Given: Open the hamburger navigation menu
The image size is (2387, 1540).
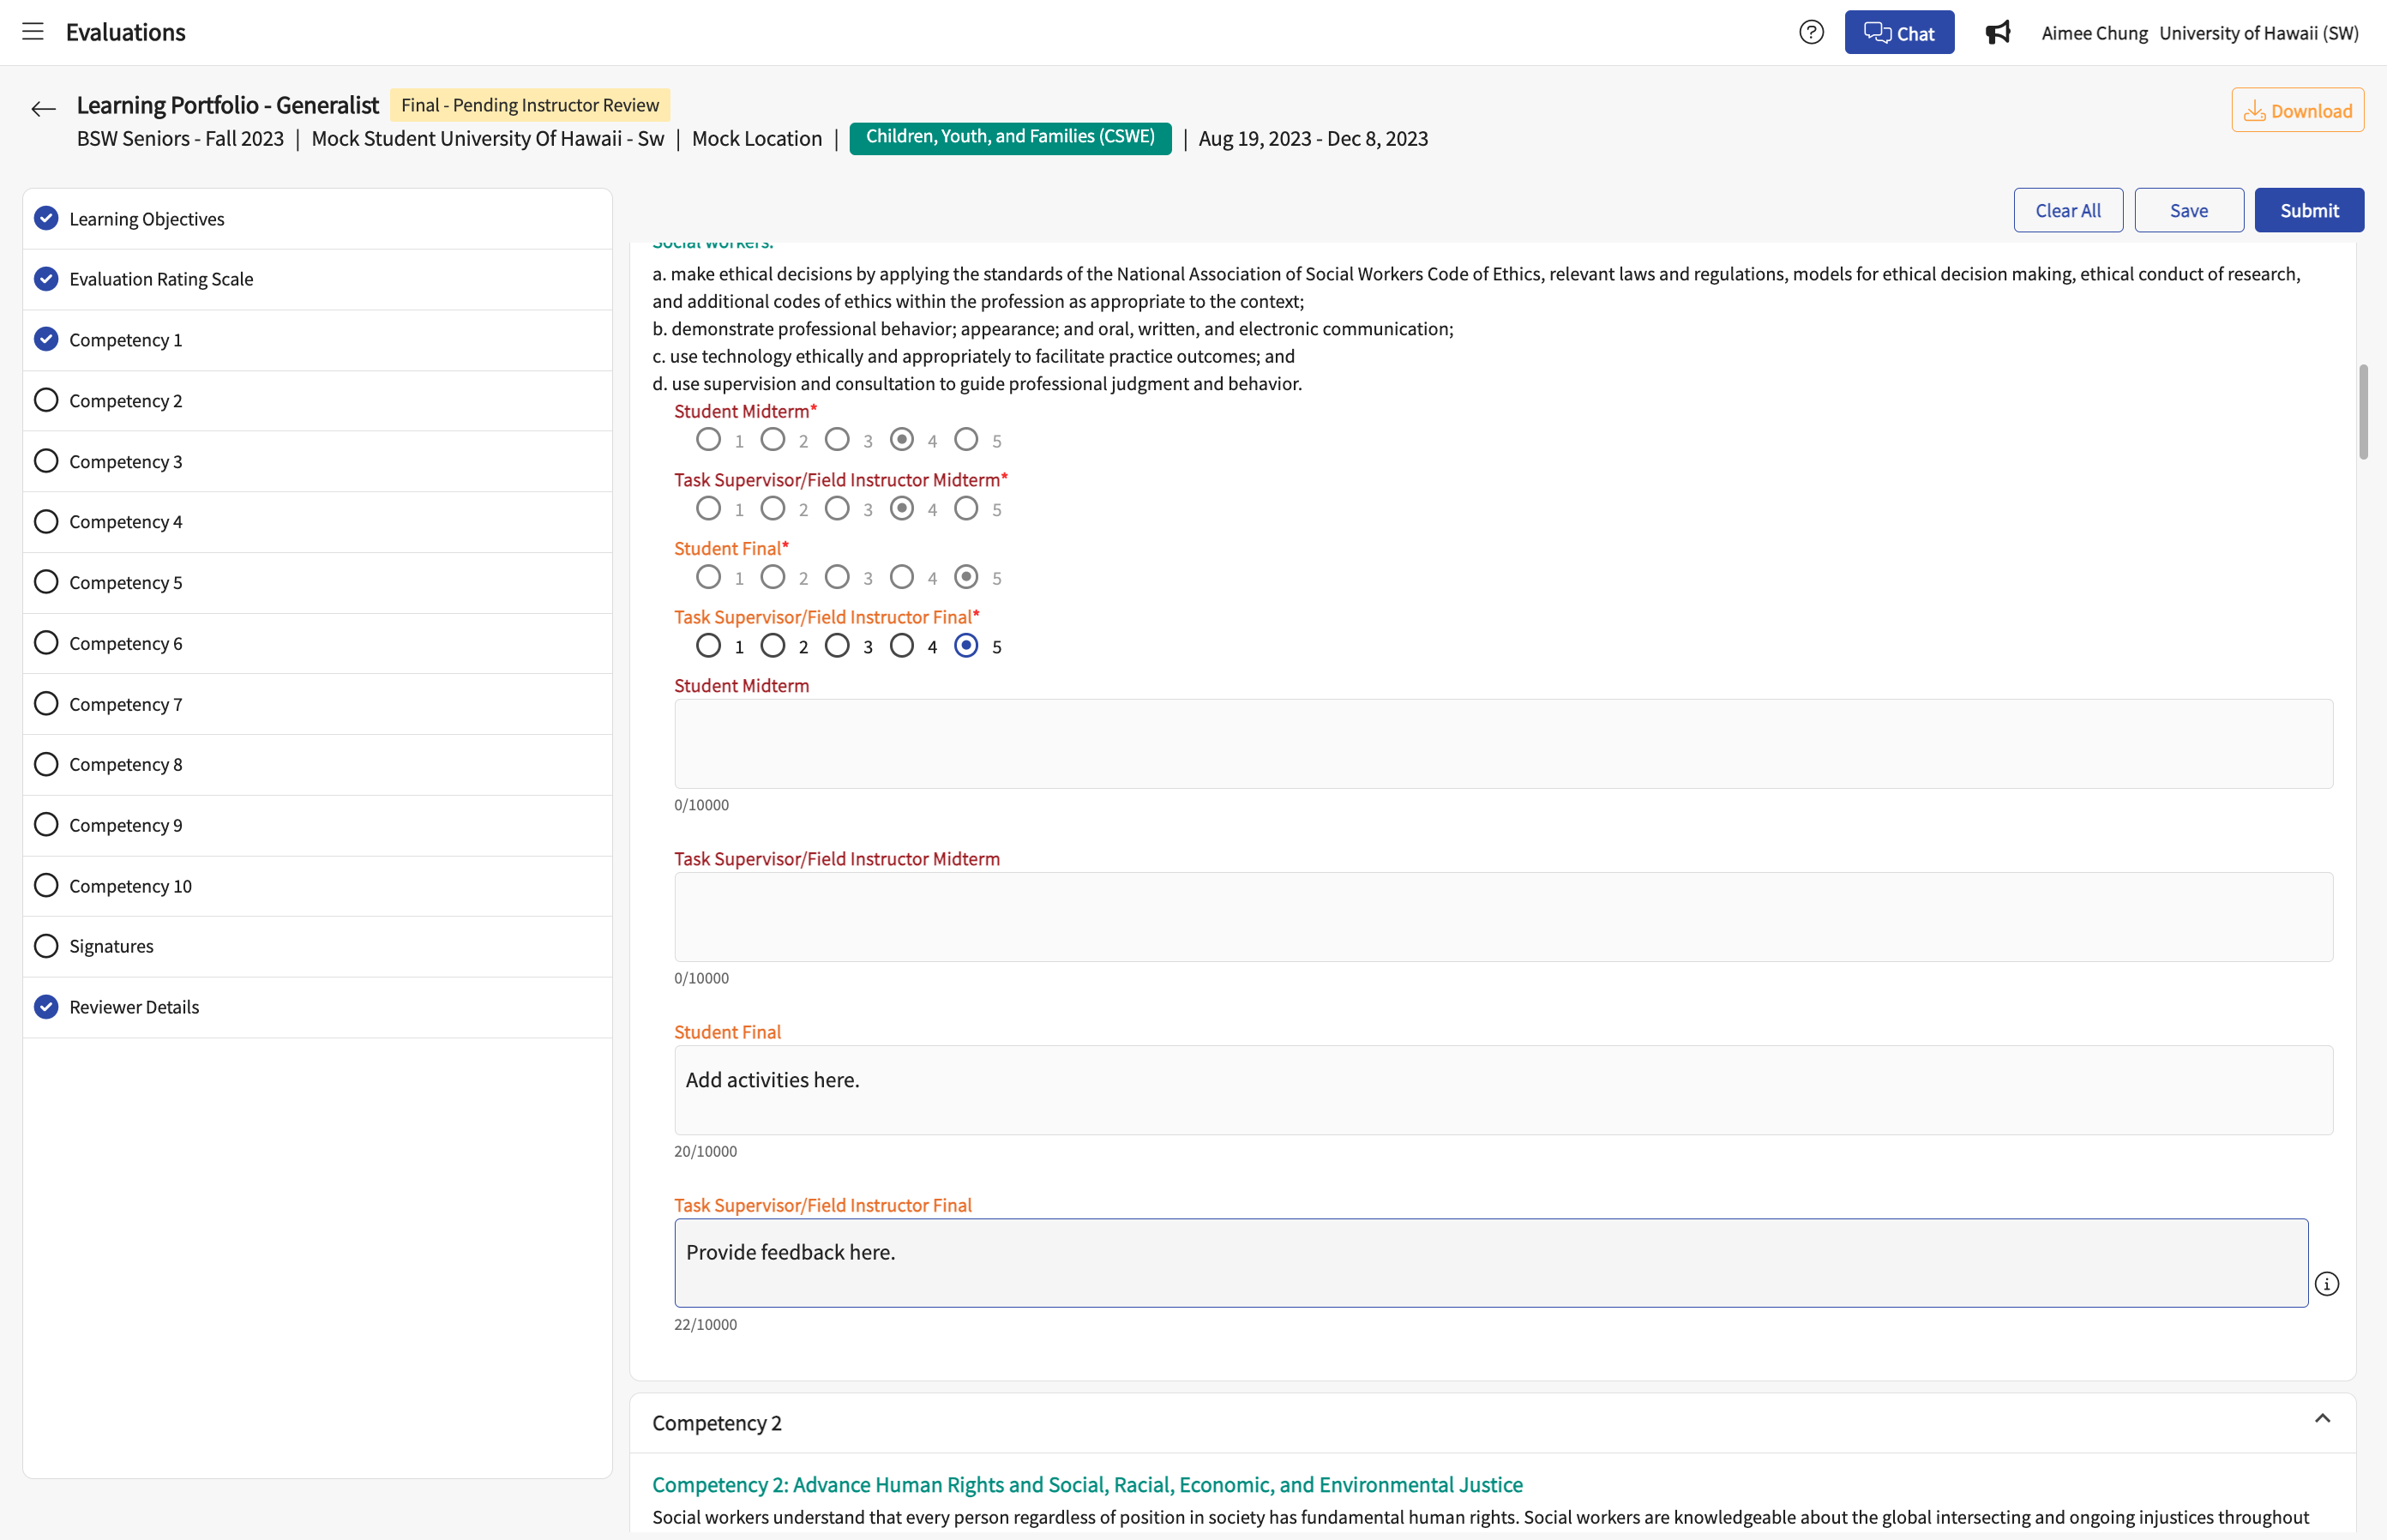Looking at the screenshot, I should tap(33, 32).
